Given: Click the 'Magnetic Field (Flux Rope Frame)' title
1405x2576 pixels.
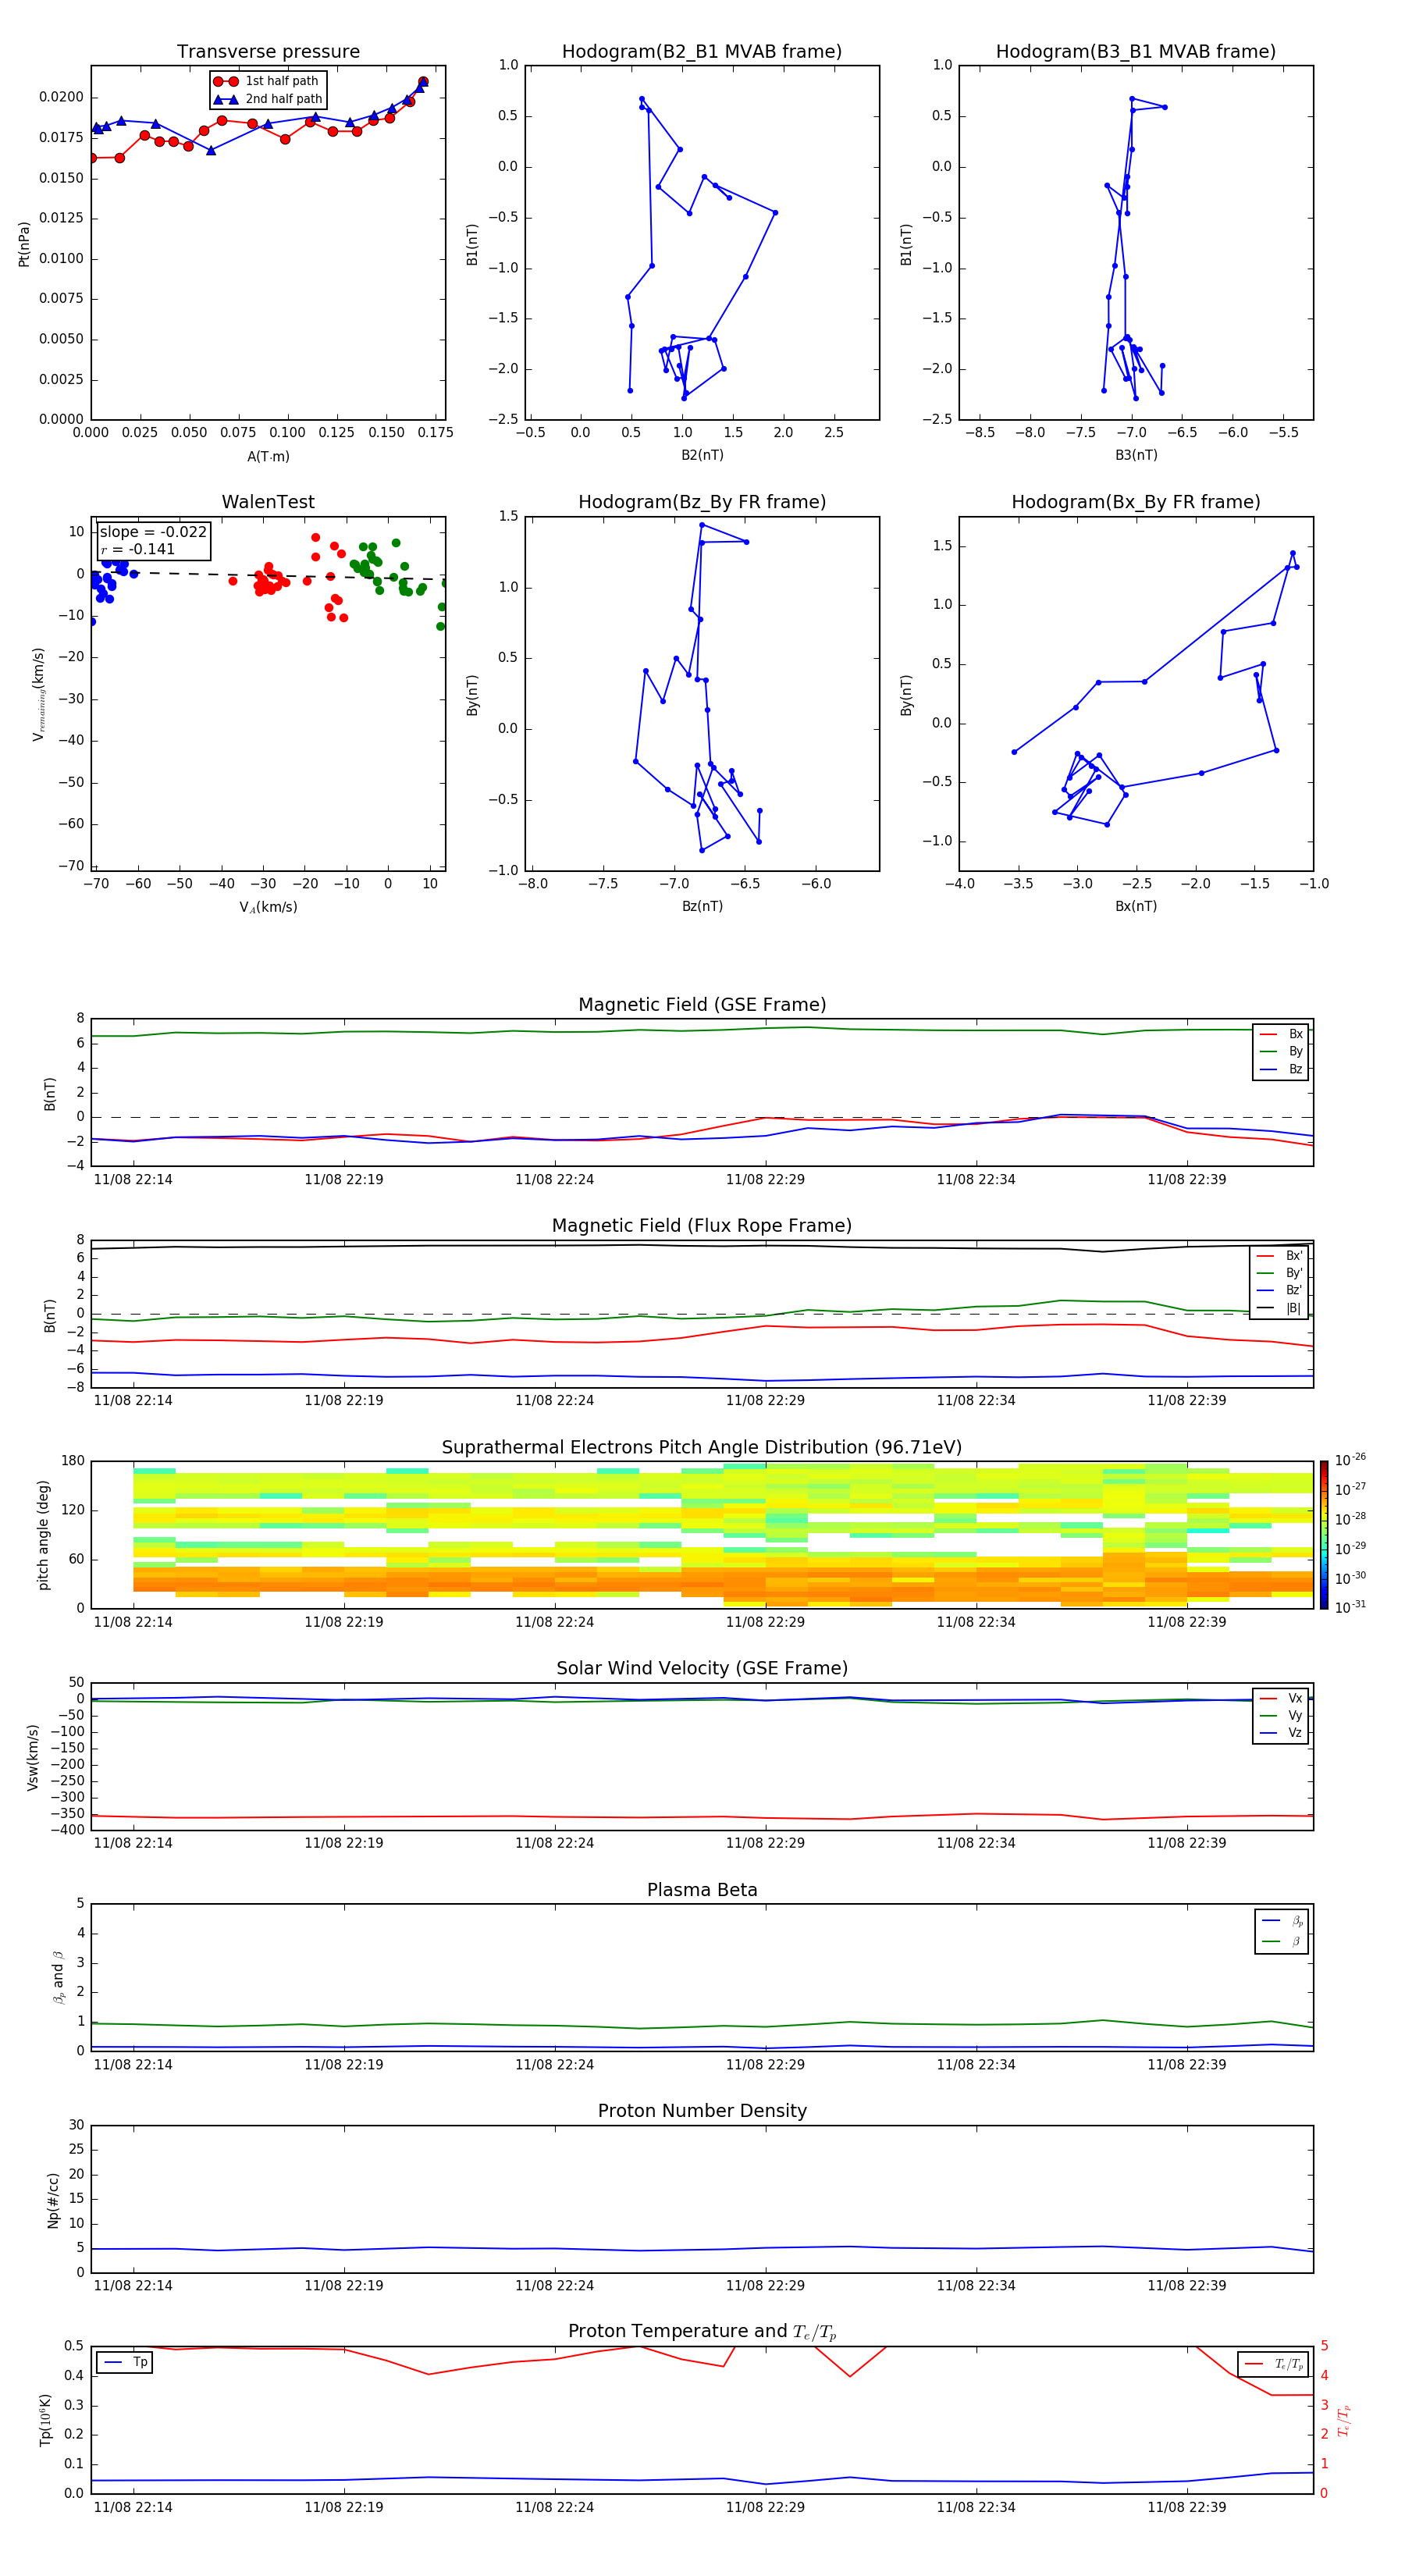Looking at the screenshot, I should coord(702,1226).
